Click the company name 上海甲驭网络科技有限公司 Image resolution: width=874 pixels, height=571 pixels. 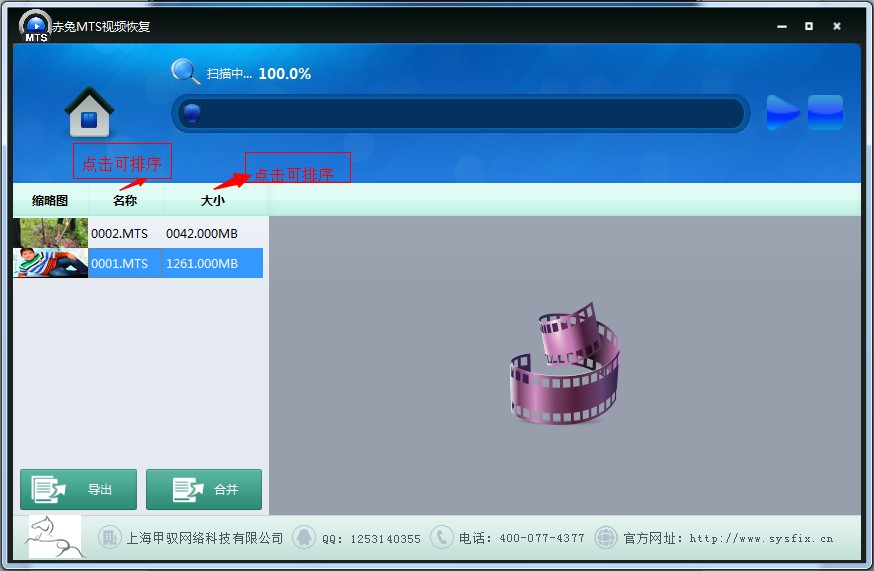click(x=205, y=538)
